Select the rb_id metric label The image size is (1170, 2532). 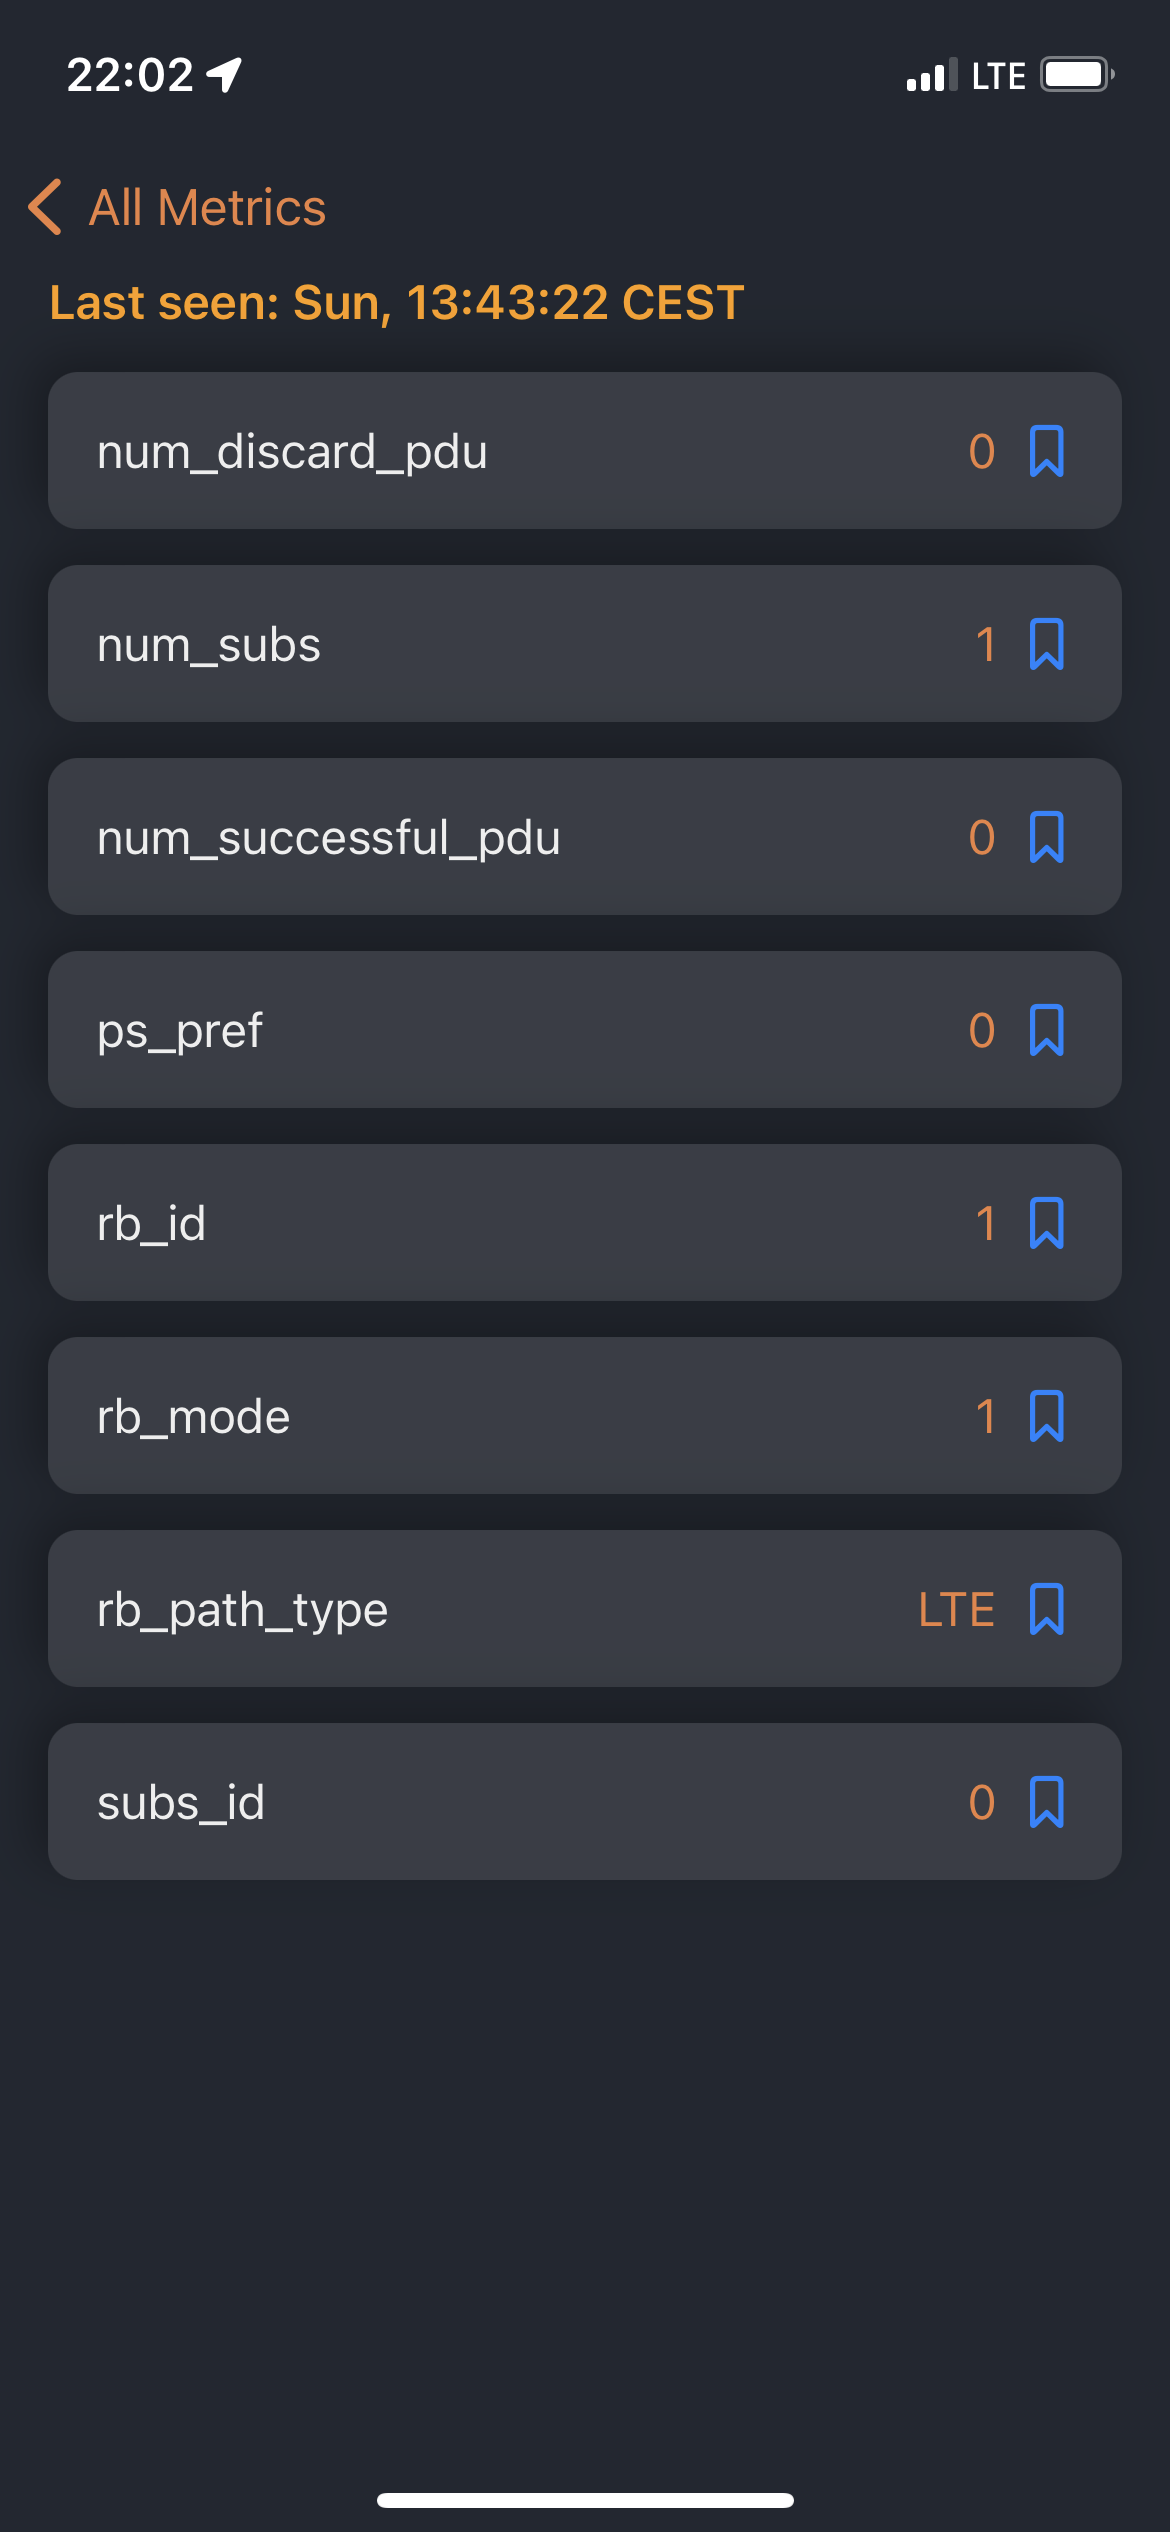(x=151, y=1224)
